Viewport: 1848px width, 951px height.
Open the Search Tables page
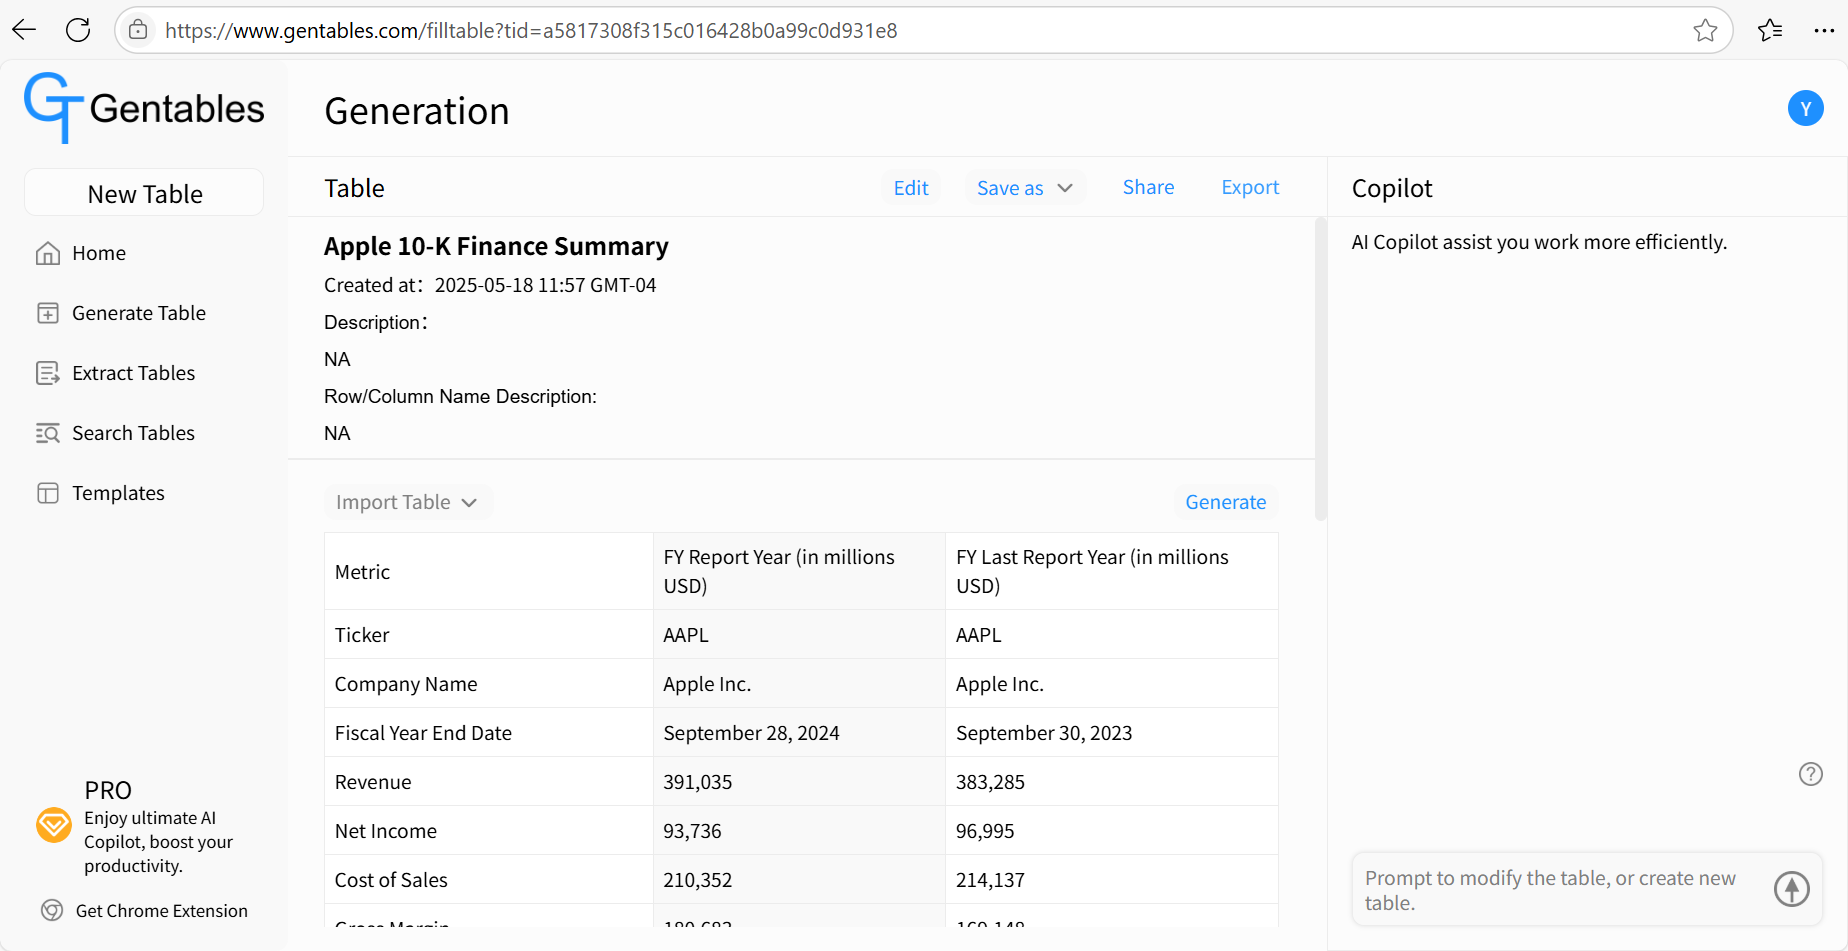click(x=115, y=433)
